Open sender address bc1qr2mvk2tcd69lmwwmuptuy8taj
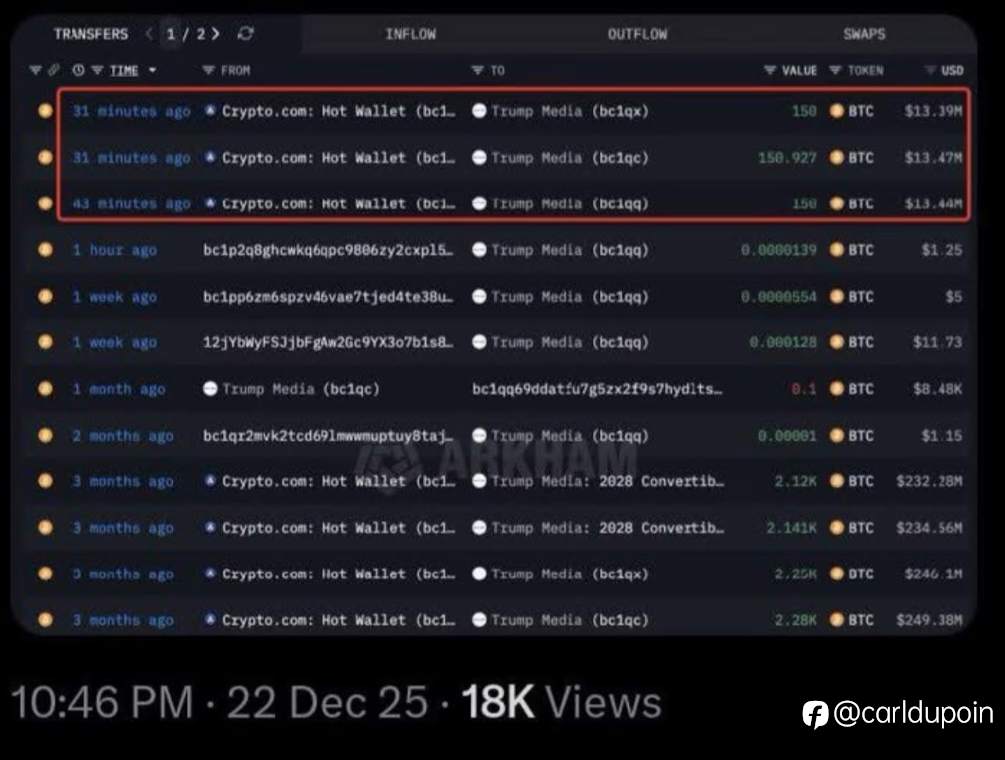The image size is (1005, 760). coord(328,436)
